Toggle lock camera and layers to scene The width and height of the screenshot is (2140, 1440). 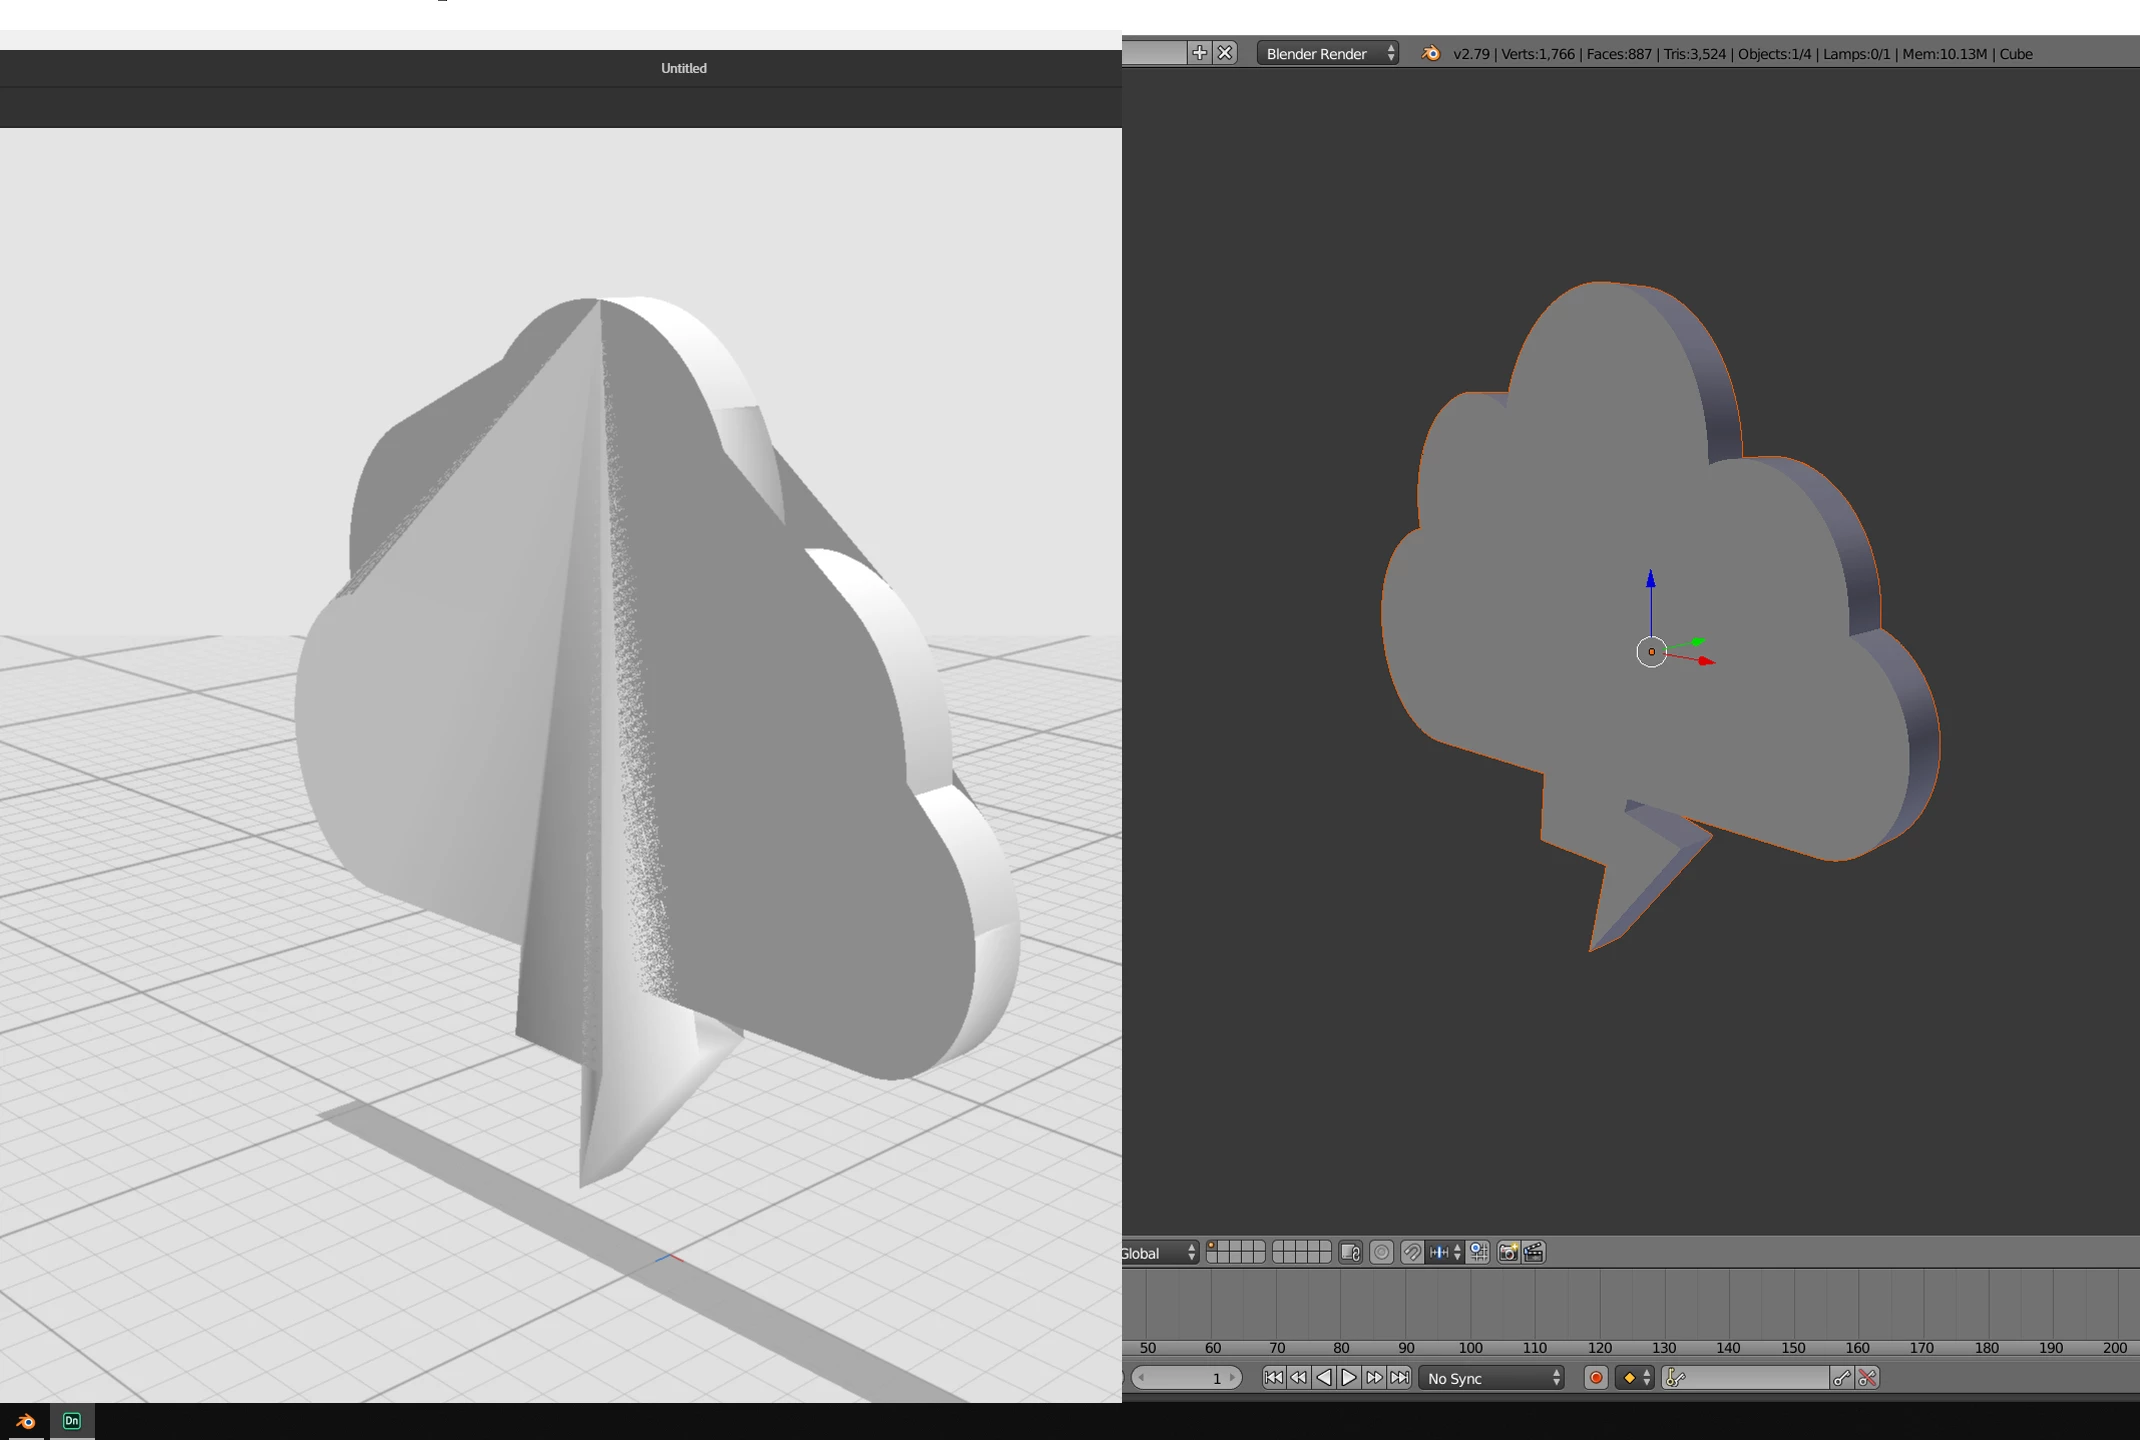tap(1350, 1252)
